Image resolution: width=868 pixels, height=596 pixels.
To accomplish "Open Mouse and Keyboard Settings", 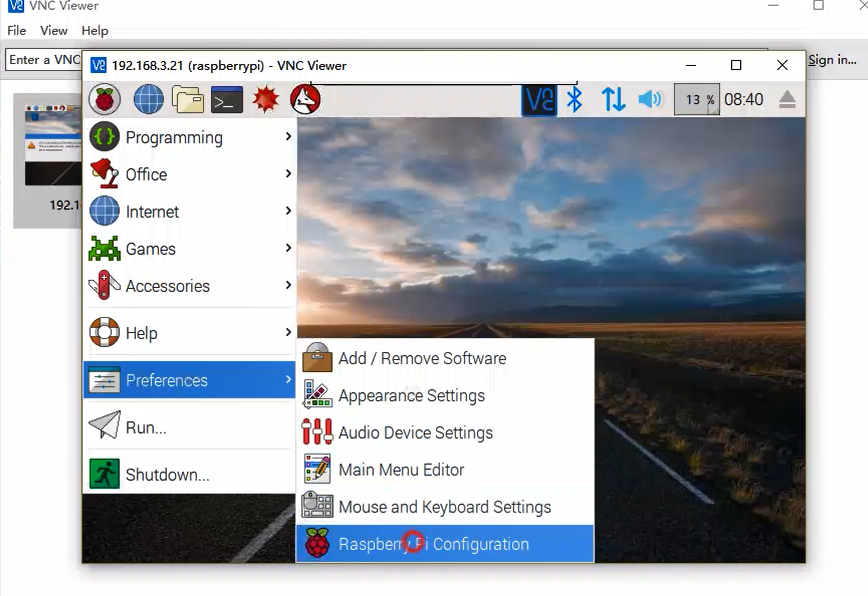I will point(445,506).
